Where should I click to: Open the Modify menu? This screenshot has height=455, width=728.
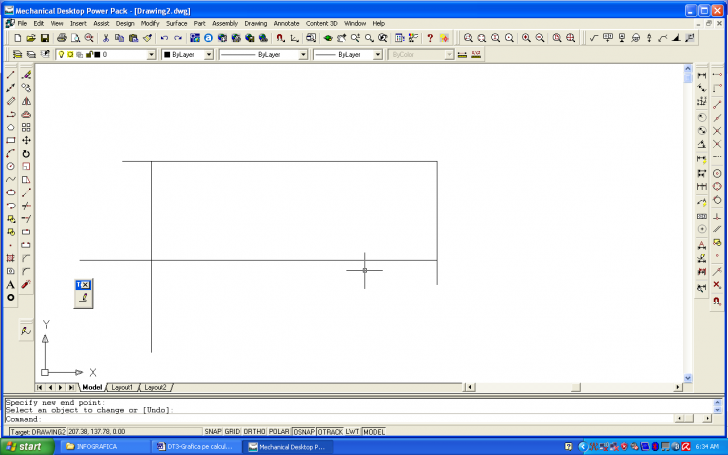tap(150, 23)
